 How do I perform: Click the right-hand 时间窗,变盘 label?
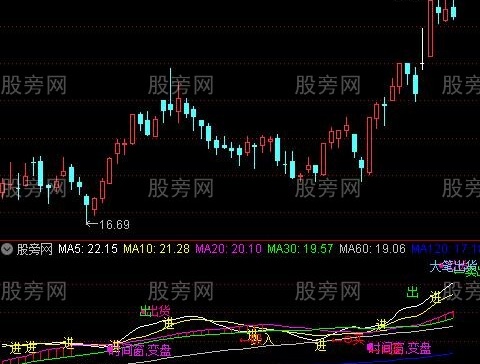pyautogui.click(x=399, y=349)
